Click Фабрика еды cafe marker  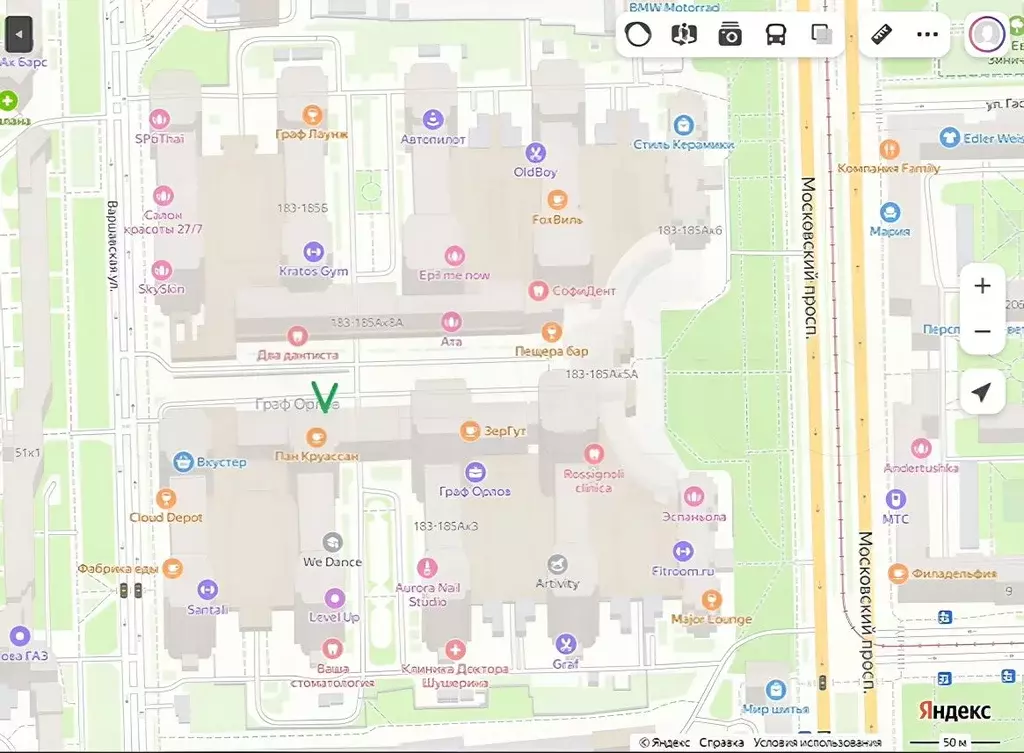172,568
